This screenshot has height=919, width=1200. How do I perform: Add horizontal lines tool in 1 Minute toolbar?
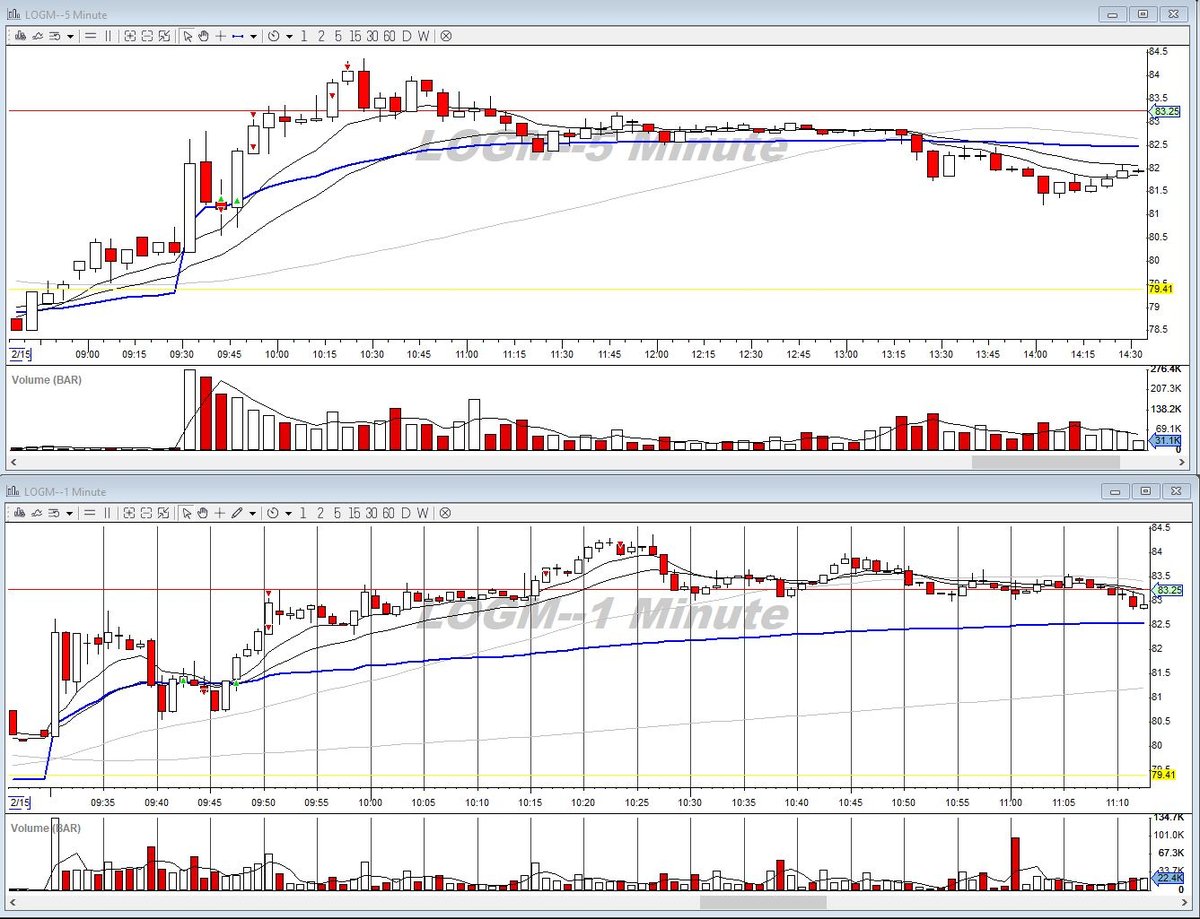click(x=90, y=512)
